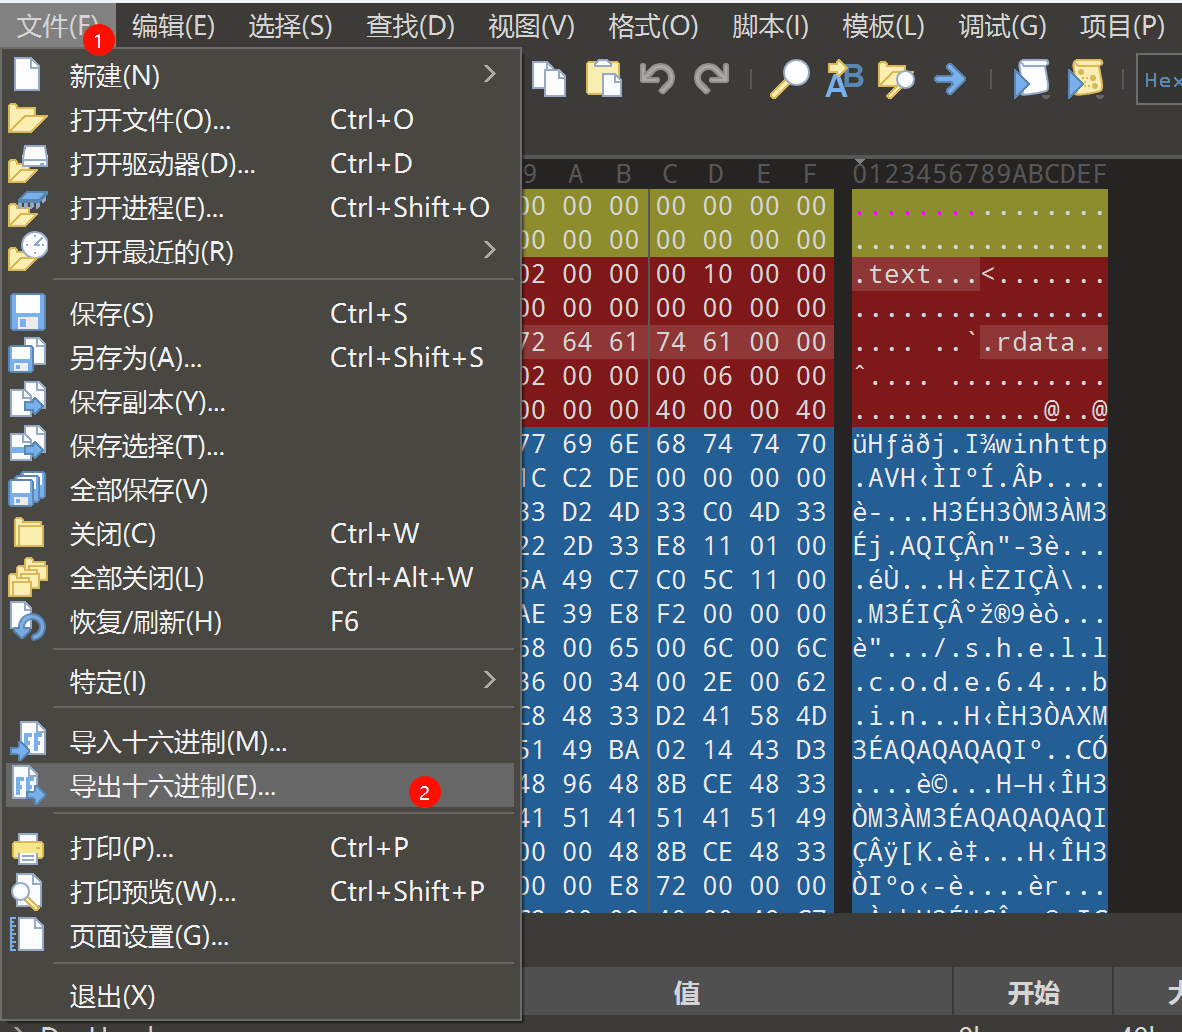Open the 脚本(I) menu in the menu bar

(770, 26)
